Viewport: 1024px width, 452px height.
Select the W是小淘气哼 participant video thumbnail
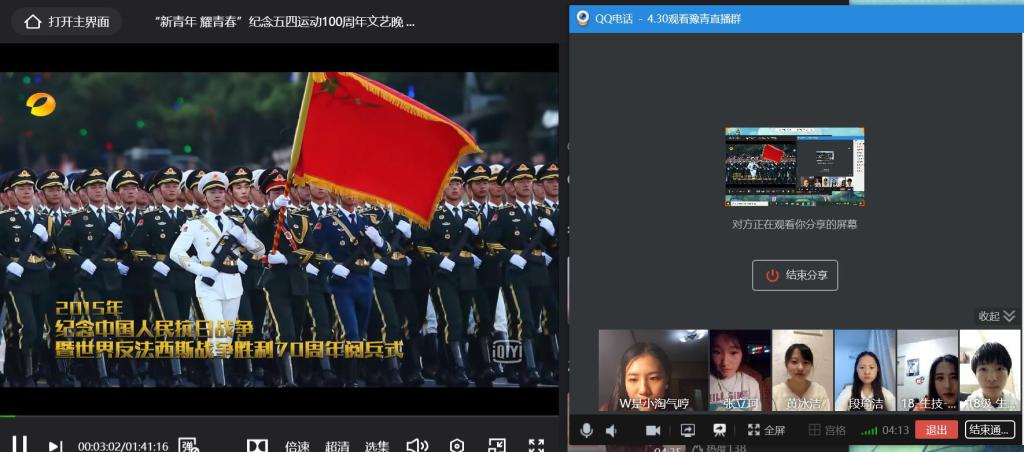point(654,370)
